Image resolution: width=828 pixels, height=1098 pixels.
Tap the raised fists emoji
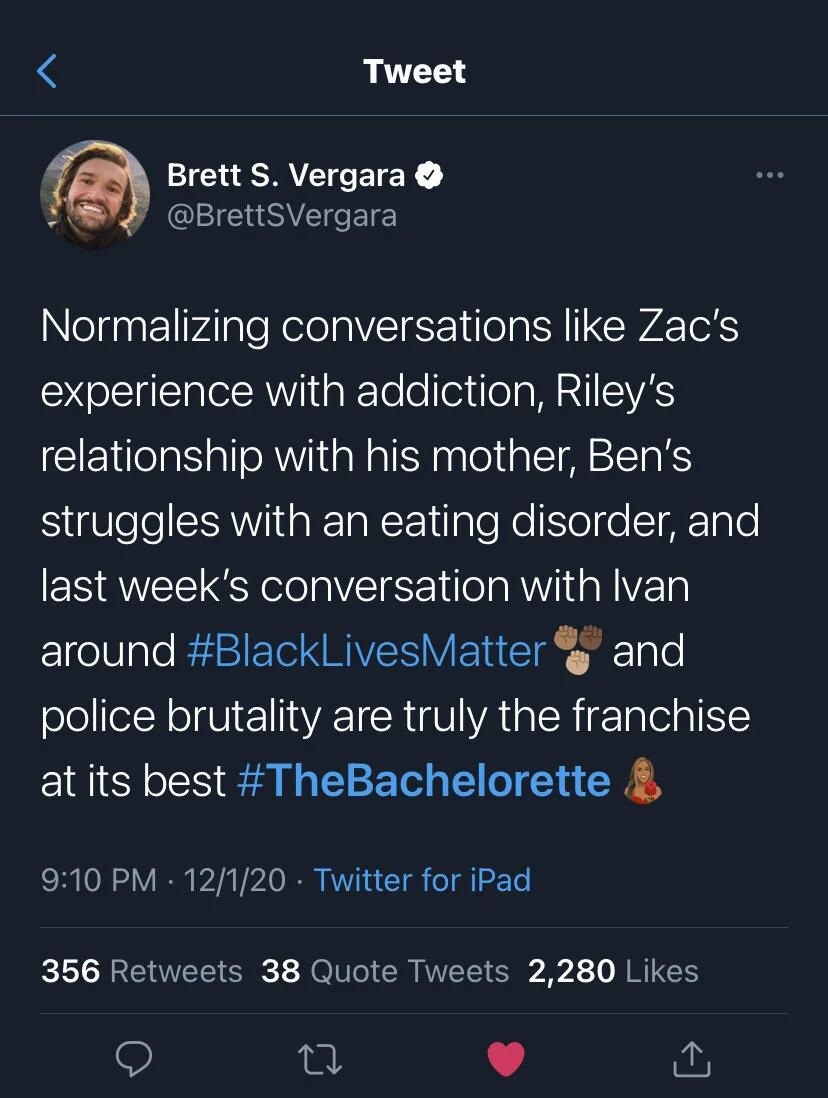(578, 648)
